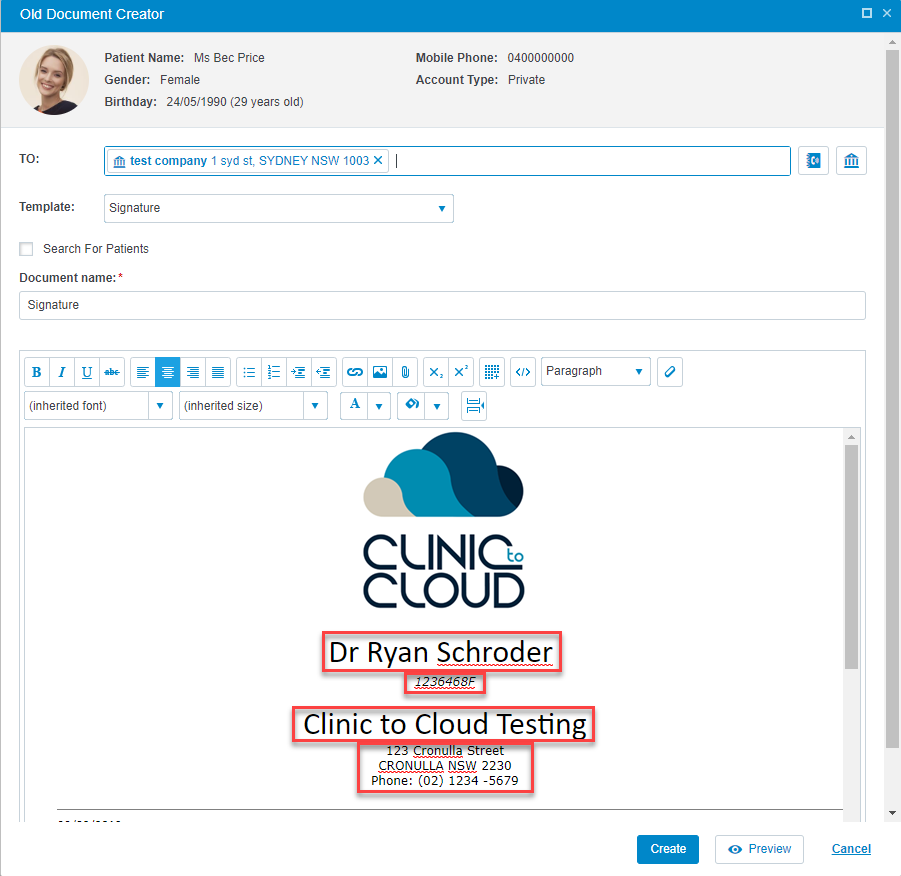Expand the background color picker arrow
This screenshot has width=901, height=876.
click(437, 406)
